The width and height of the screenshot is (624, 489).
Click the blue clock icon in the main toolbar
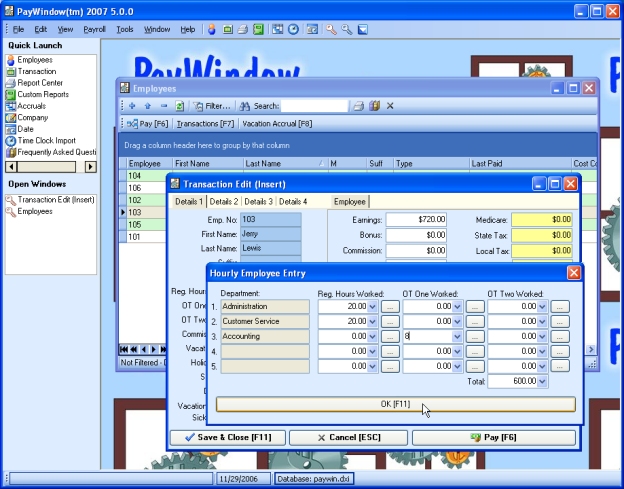293,29
